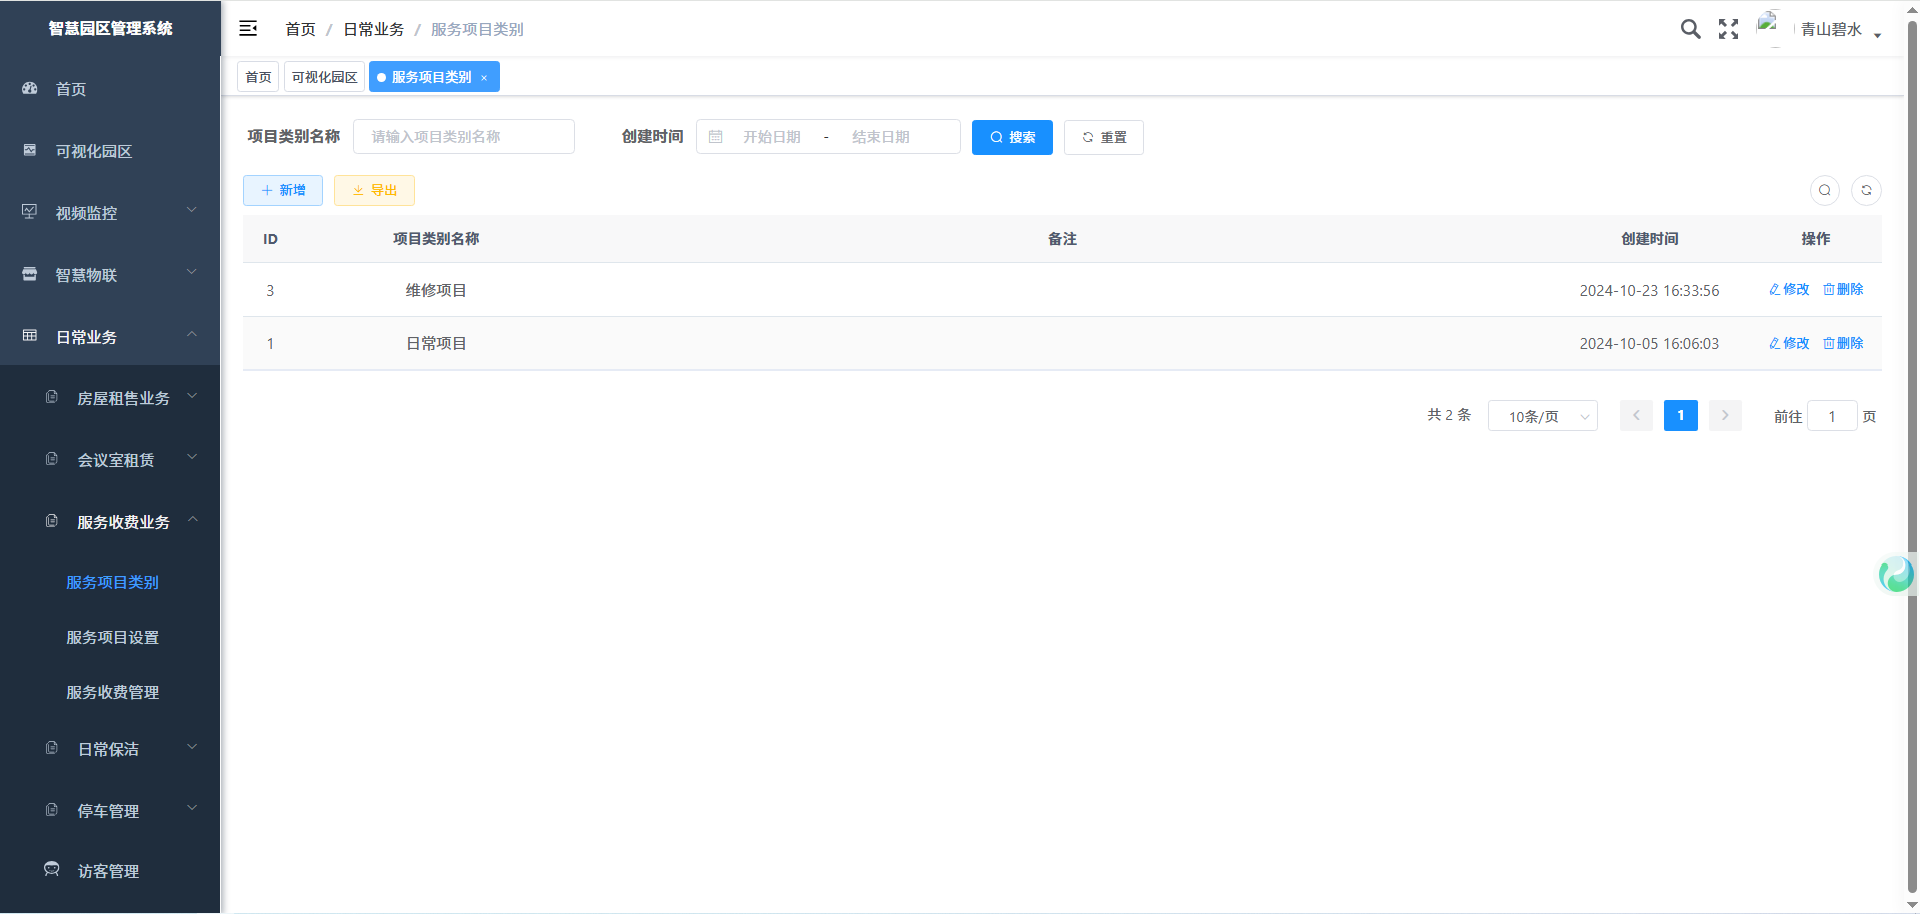1920x914 pixels.
Task: Refresh the table with the round icon
Action: point(1866,190)
